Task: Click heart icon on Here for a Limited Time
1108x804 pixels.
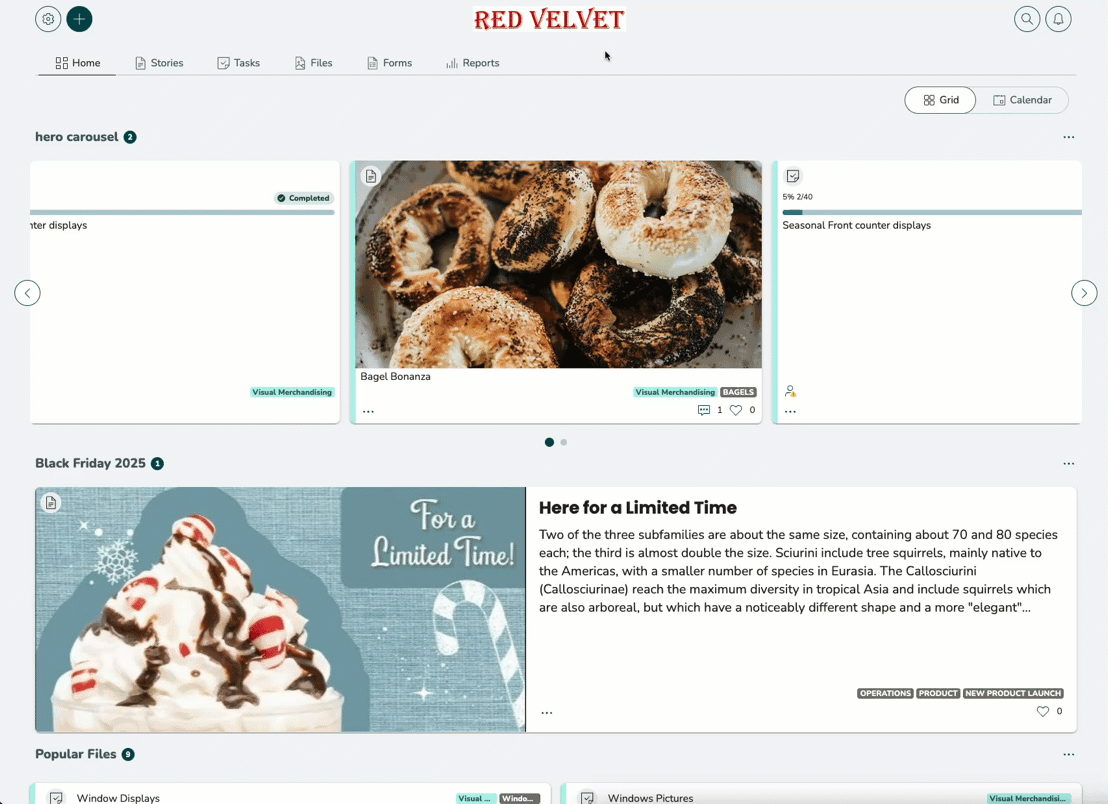Action: (x=1042, y=711)
